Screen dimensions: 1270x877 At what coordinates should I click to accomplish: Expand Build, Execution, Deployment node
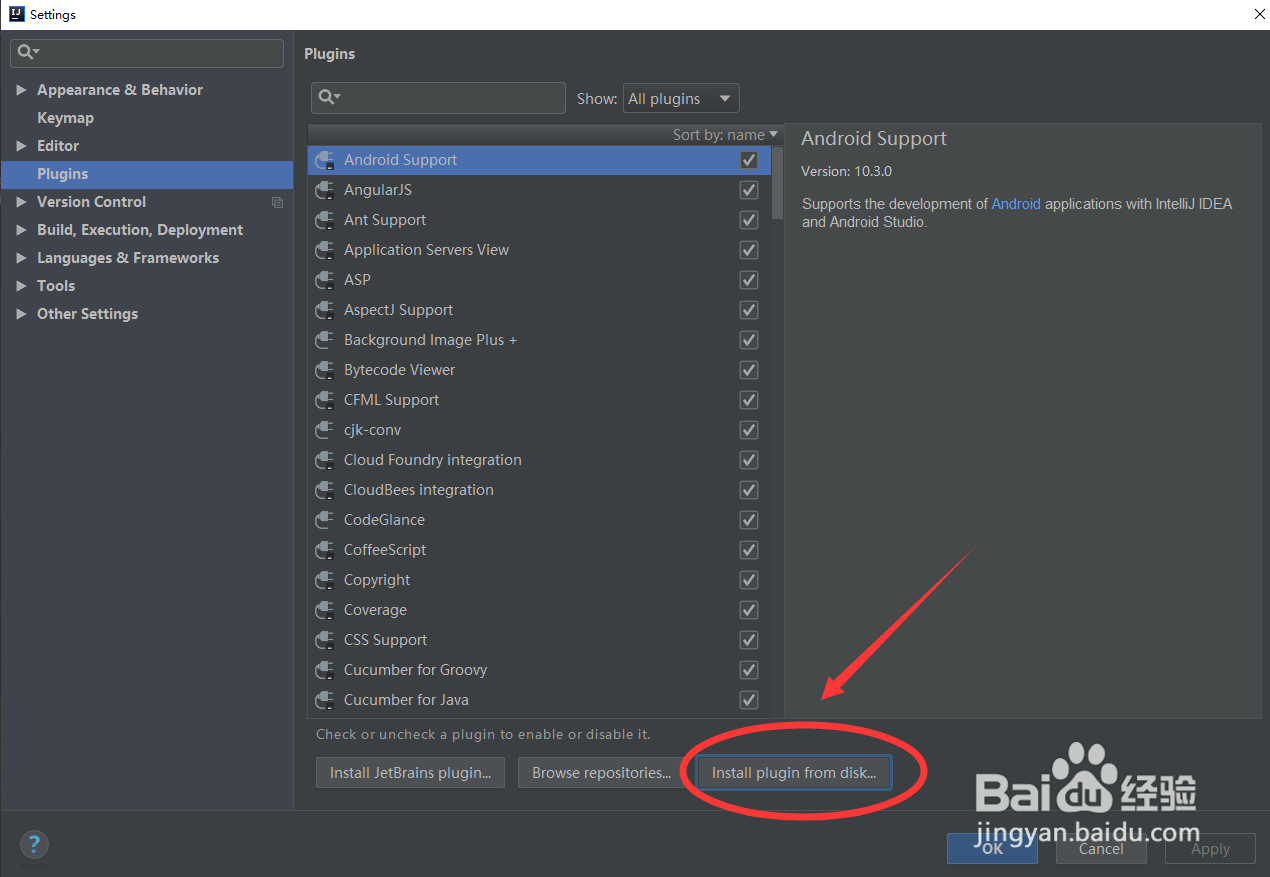tap(21, 230)
